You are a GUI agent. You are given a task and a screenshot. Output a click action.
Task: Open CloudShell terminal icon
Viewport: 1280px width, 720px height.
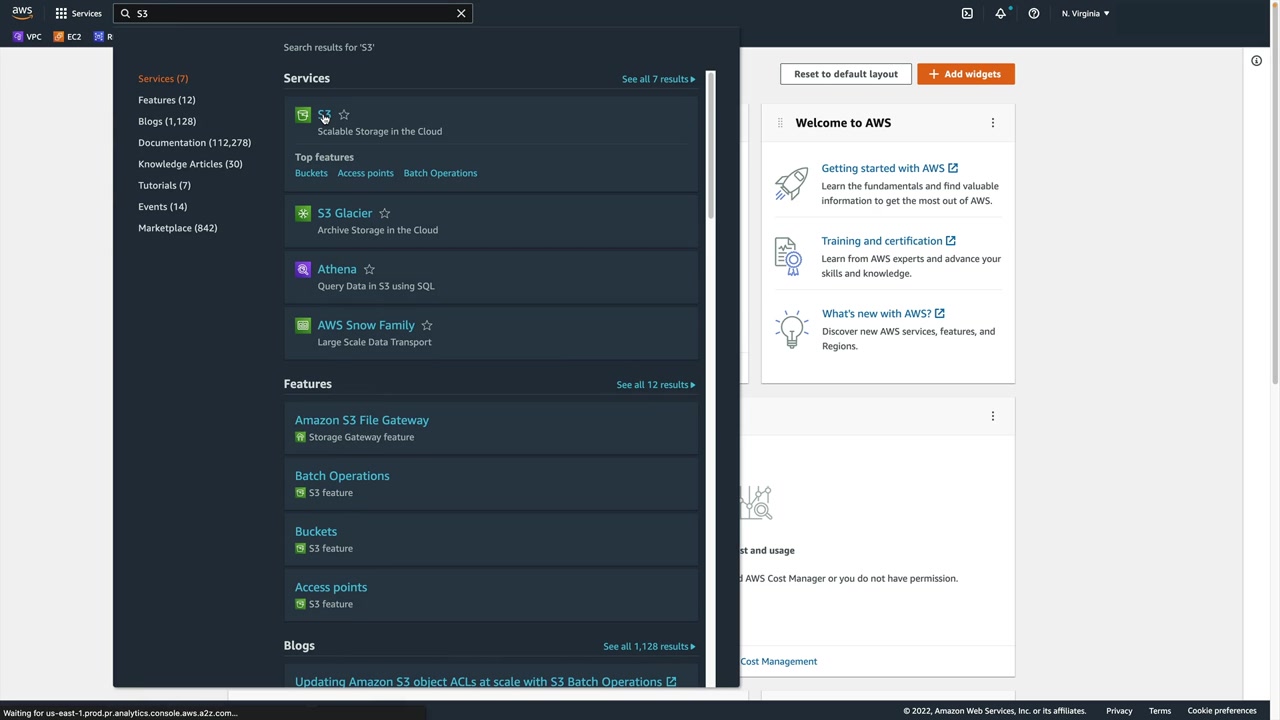[x=967, y=13]
